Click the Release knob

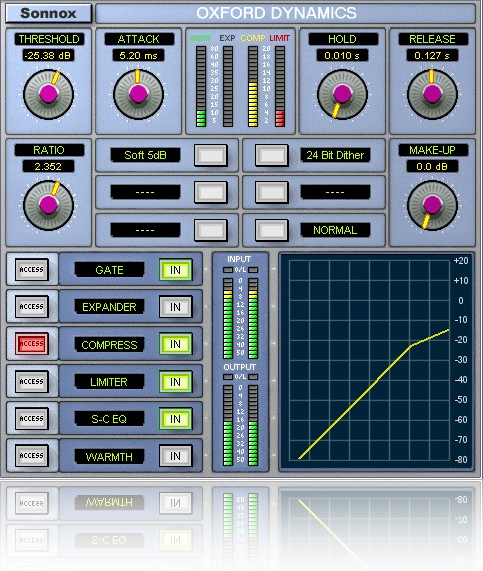[432, 94]
